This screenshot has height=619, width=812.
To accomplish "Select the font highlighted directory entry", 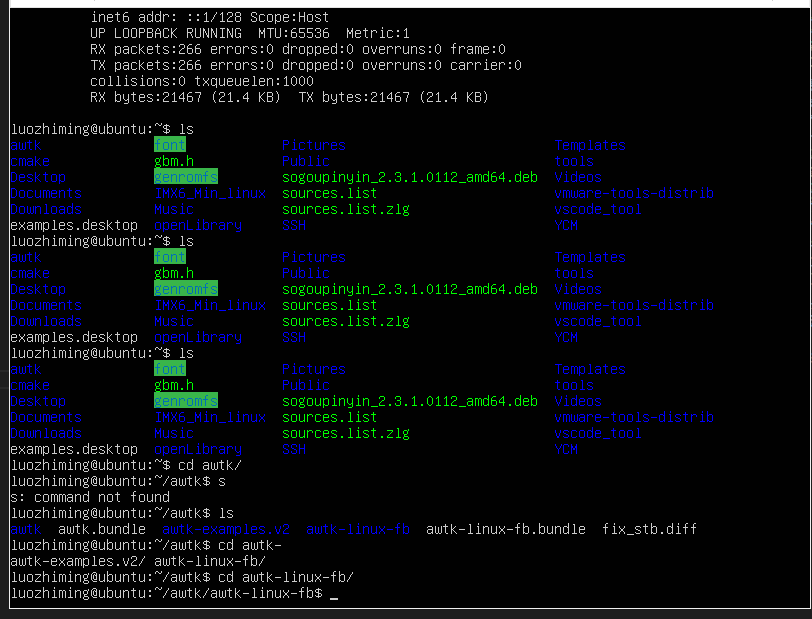I will 169,145.
